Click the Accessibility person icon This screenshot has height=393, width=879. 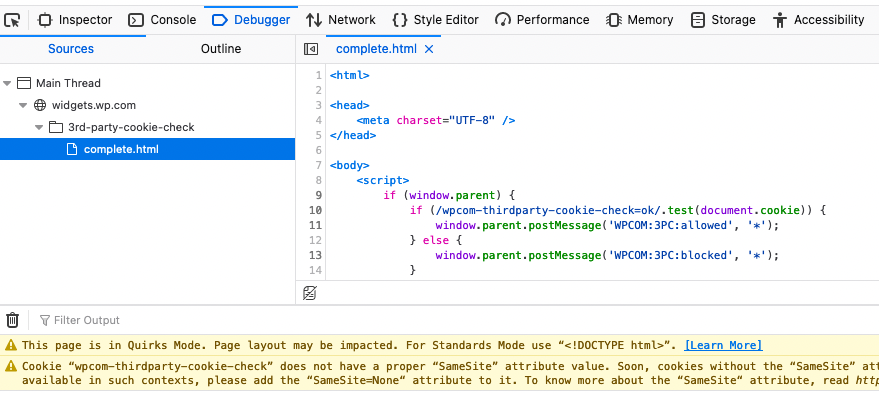click(x=780, y=20)
